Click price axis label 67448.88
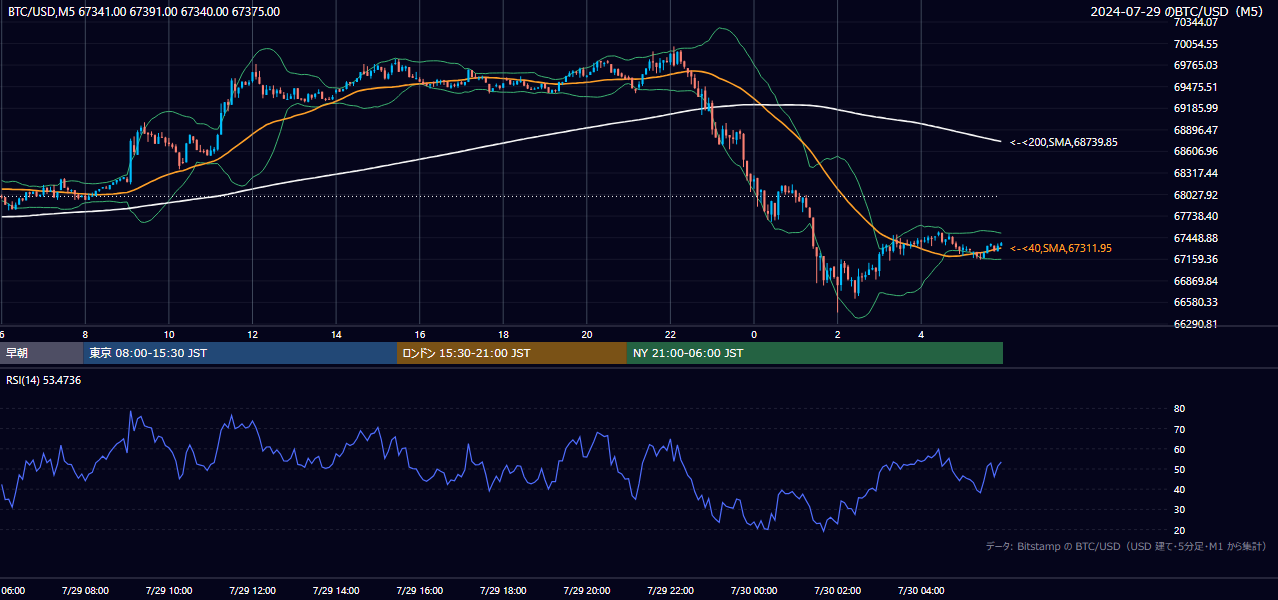Screen dimensions: 1278x600 pos(1196,238)
